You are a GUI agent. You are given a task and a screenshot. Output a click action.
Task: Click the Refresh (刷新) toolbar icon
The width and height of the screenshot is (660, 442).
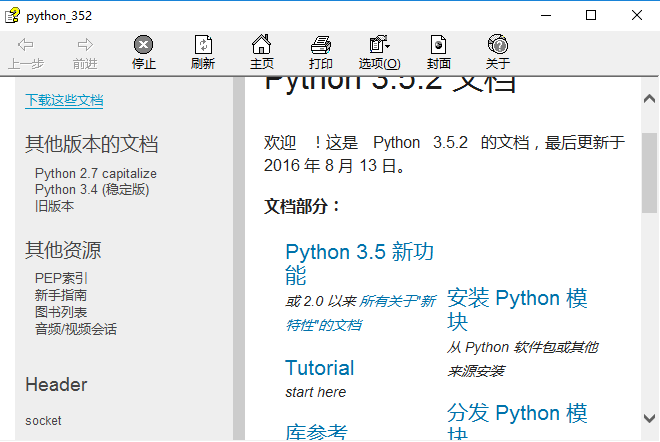point(203,45)
